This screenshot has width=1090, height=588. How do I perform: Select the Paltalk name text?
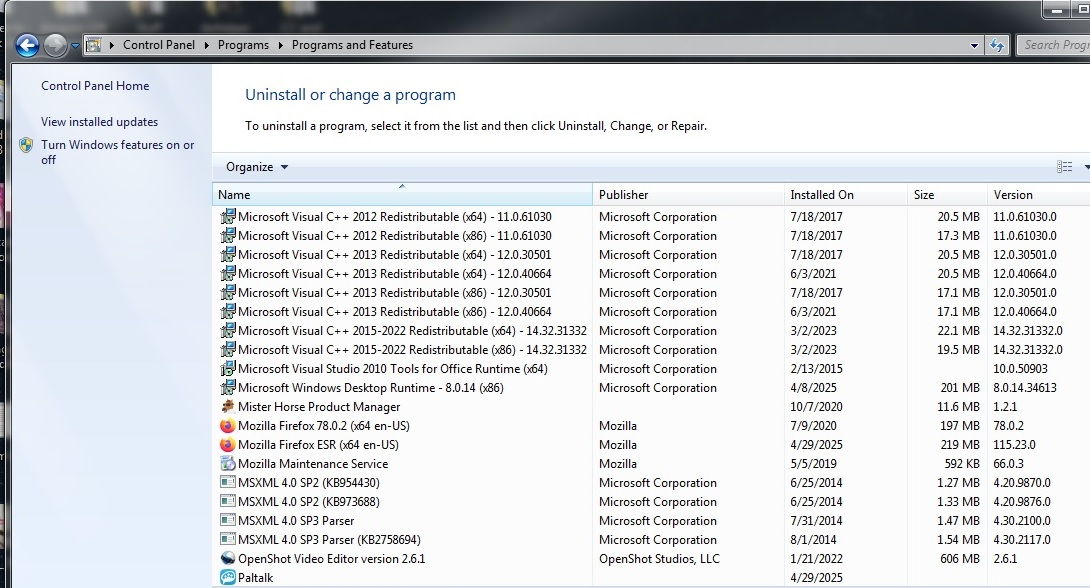tap(255, 578)
